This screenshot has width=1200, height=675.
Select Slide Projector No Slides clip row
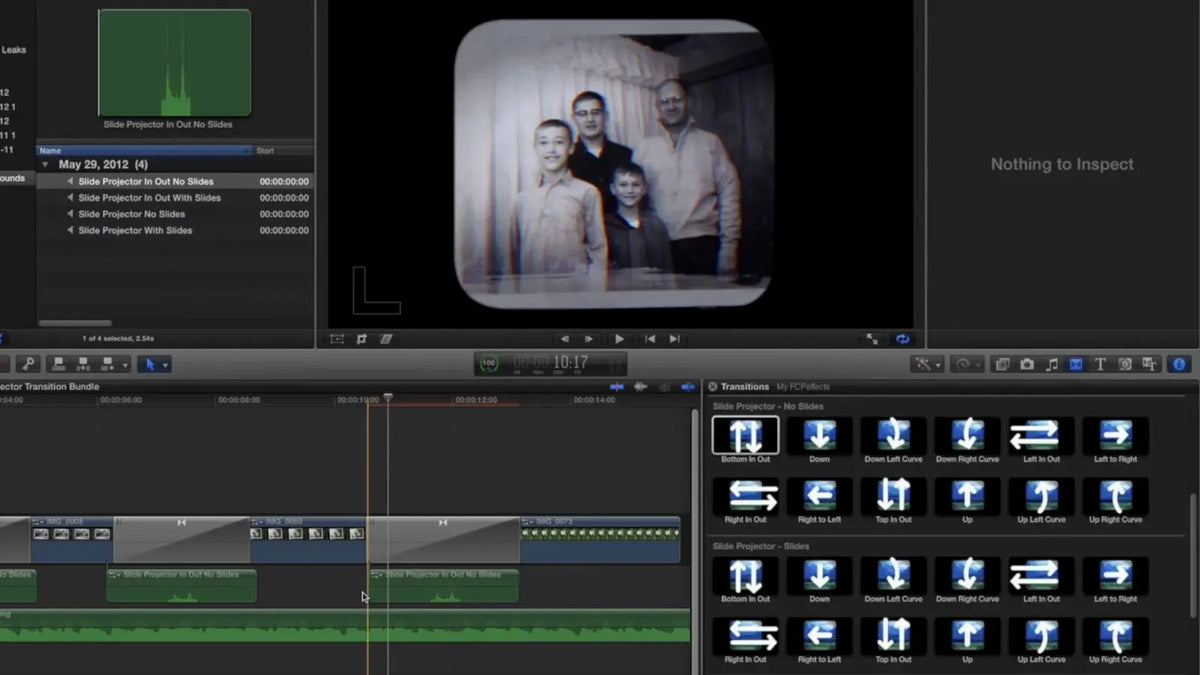point(175,214)
